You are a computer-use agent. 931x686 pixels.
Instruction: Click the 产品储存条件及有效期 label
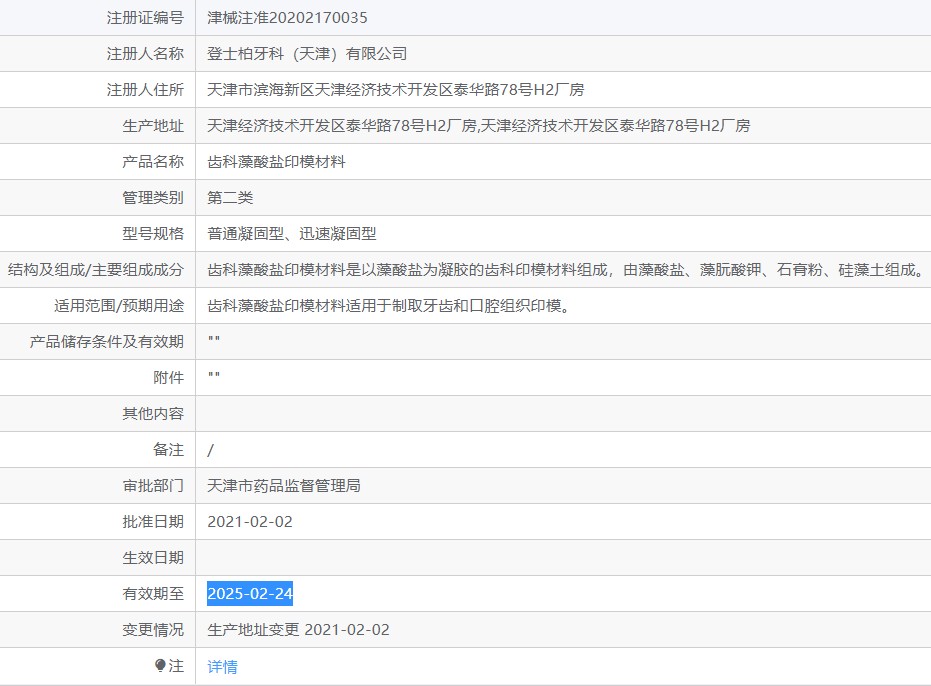click(106, 342)
